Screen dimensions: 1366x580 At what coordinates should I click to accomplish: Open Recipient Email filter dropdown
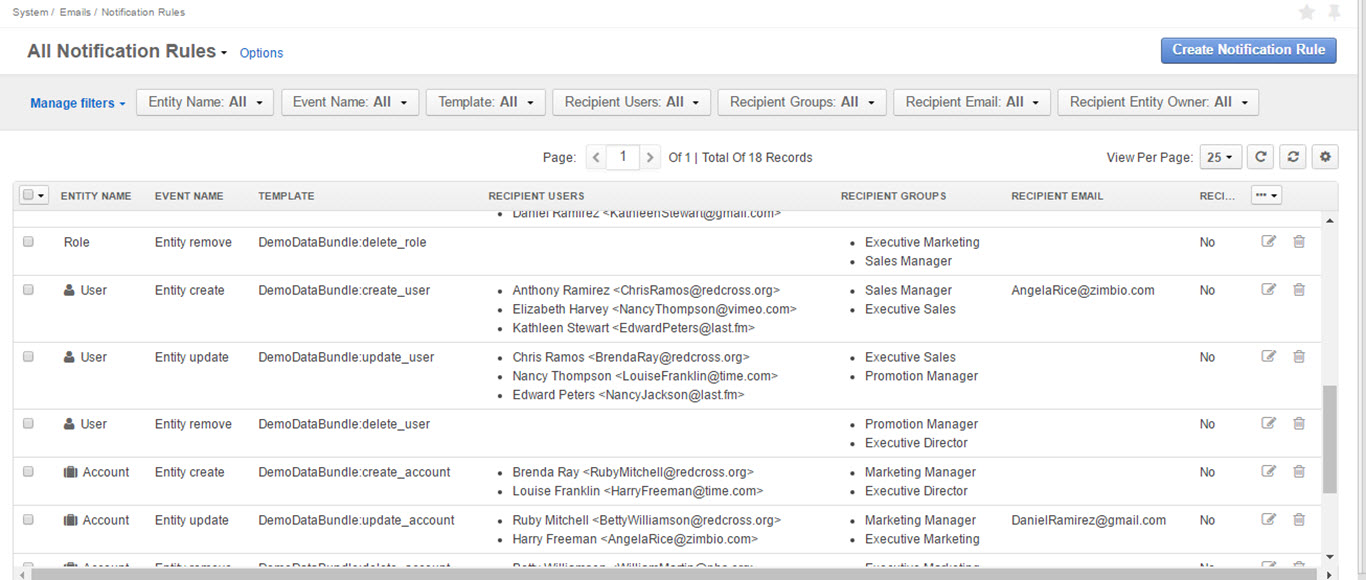[971, 102]
